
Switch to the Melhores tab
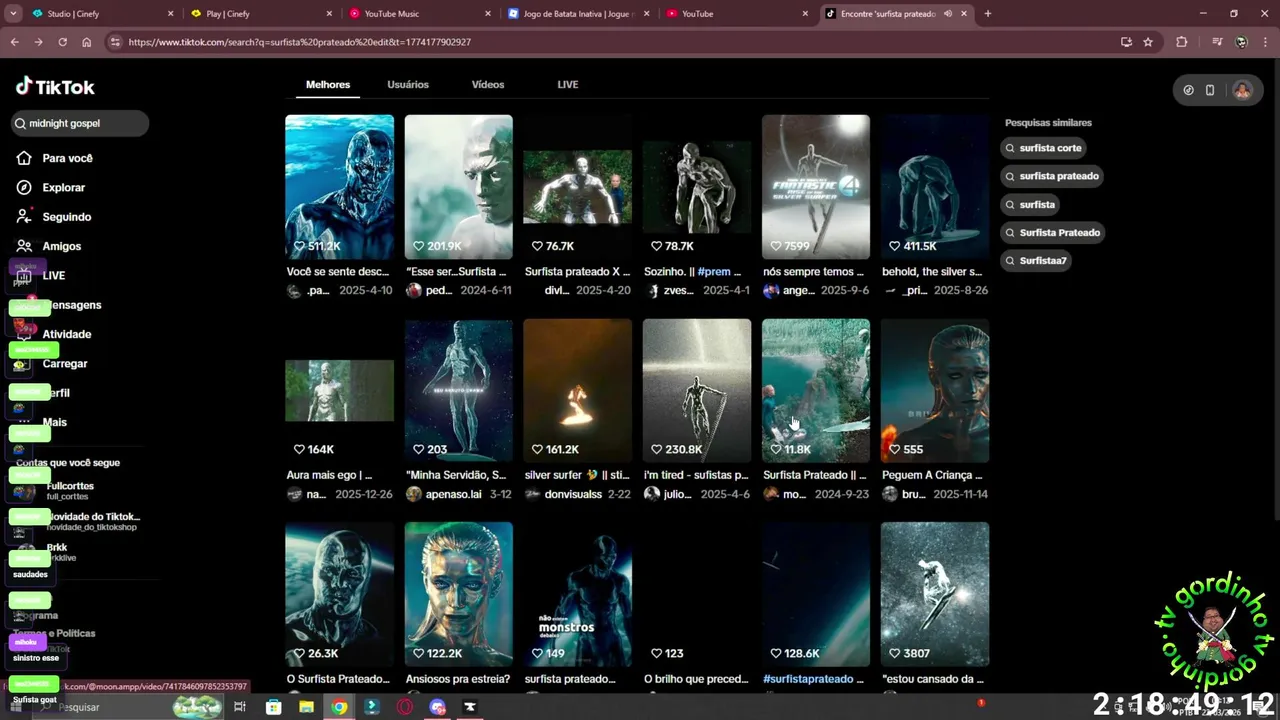pos(328,84)
